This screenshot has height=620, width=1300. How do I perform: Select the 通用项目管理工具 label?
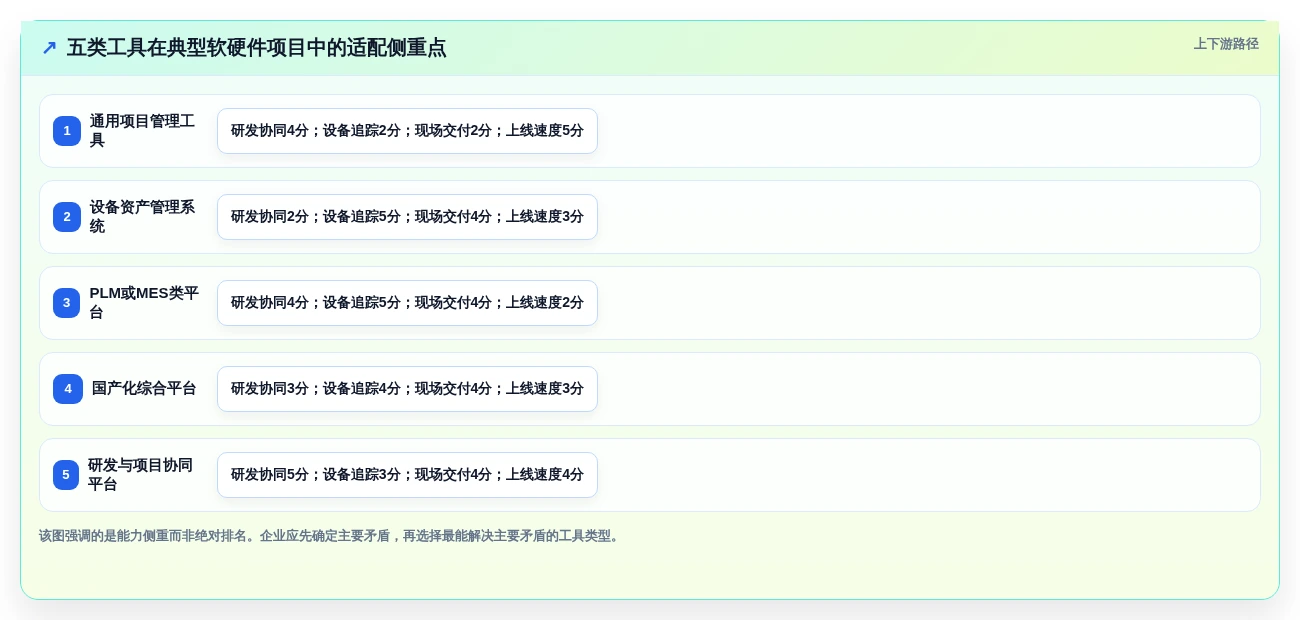pyautogui.click(x=142, y=131)
